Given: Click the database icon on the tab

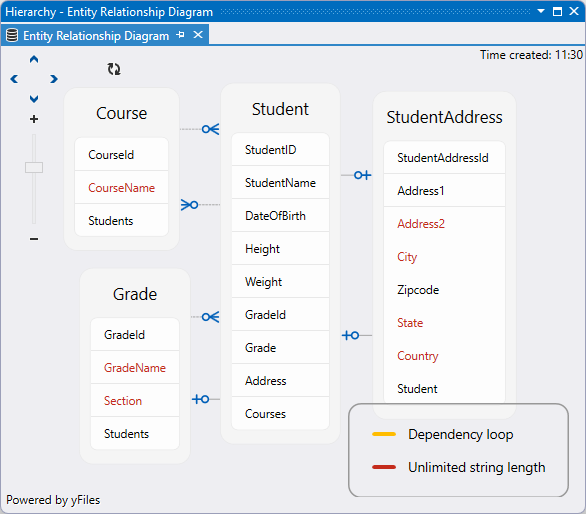Looking at the screenshot, I should [x=12, y=36].
